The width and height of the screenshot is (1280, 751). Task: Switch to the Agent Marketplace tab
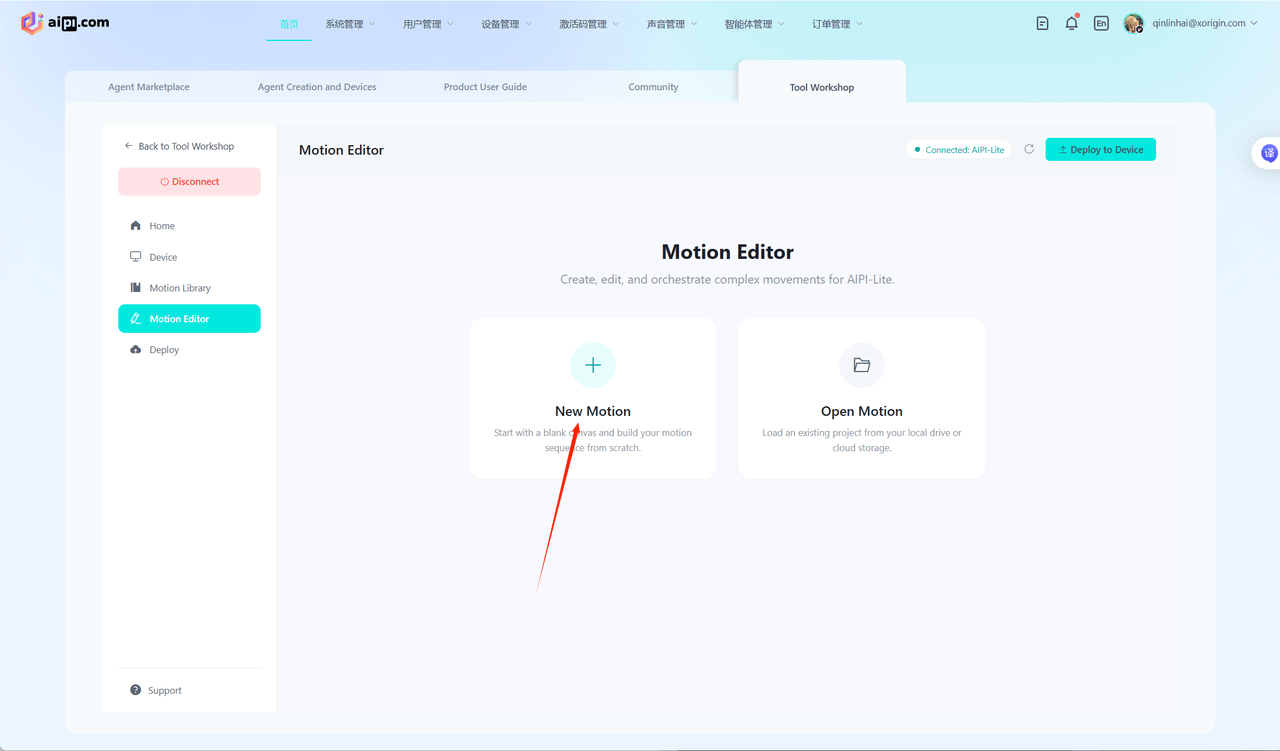[x=149, y=87]
